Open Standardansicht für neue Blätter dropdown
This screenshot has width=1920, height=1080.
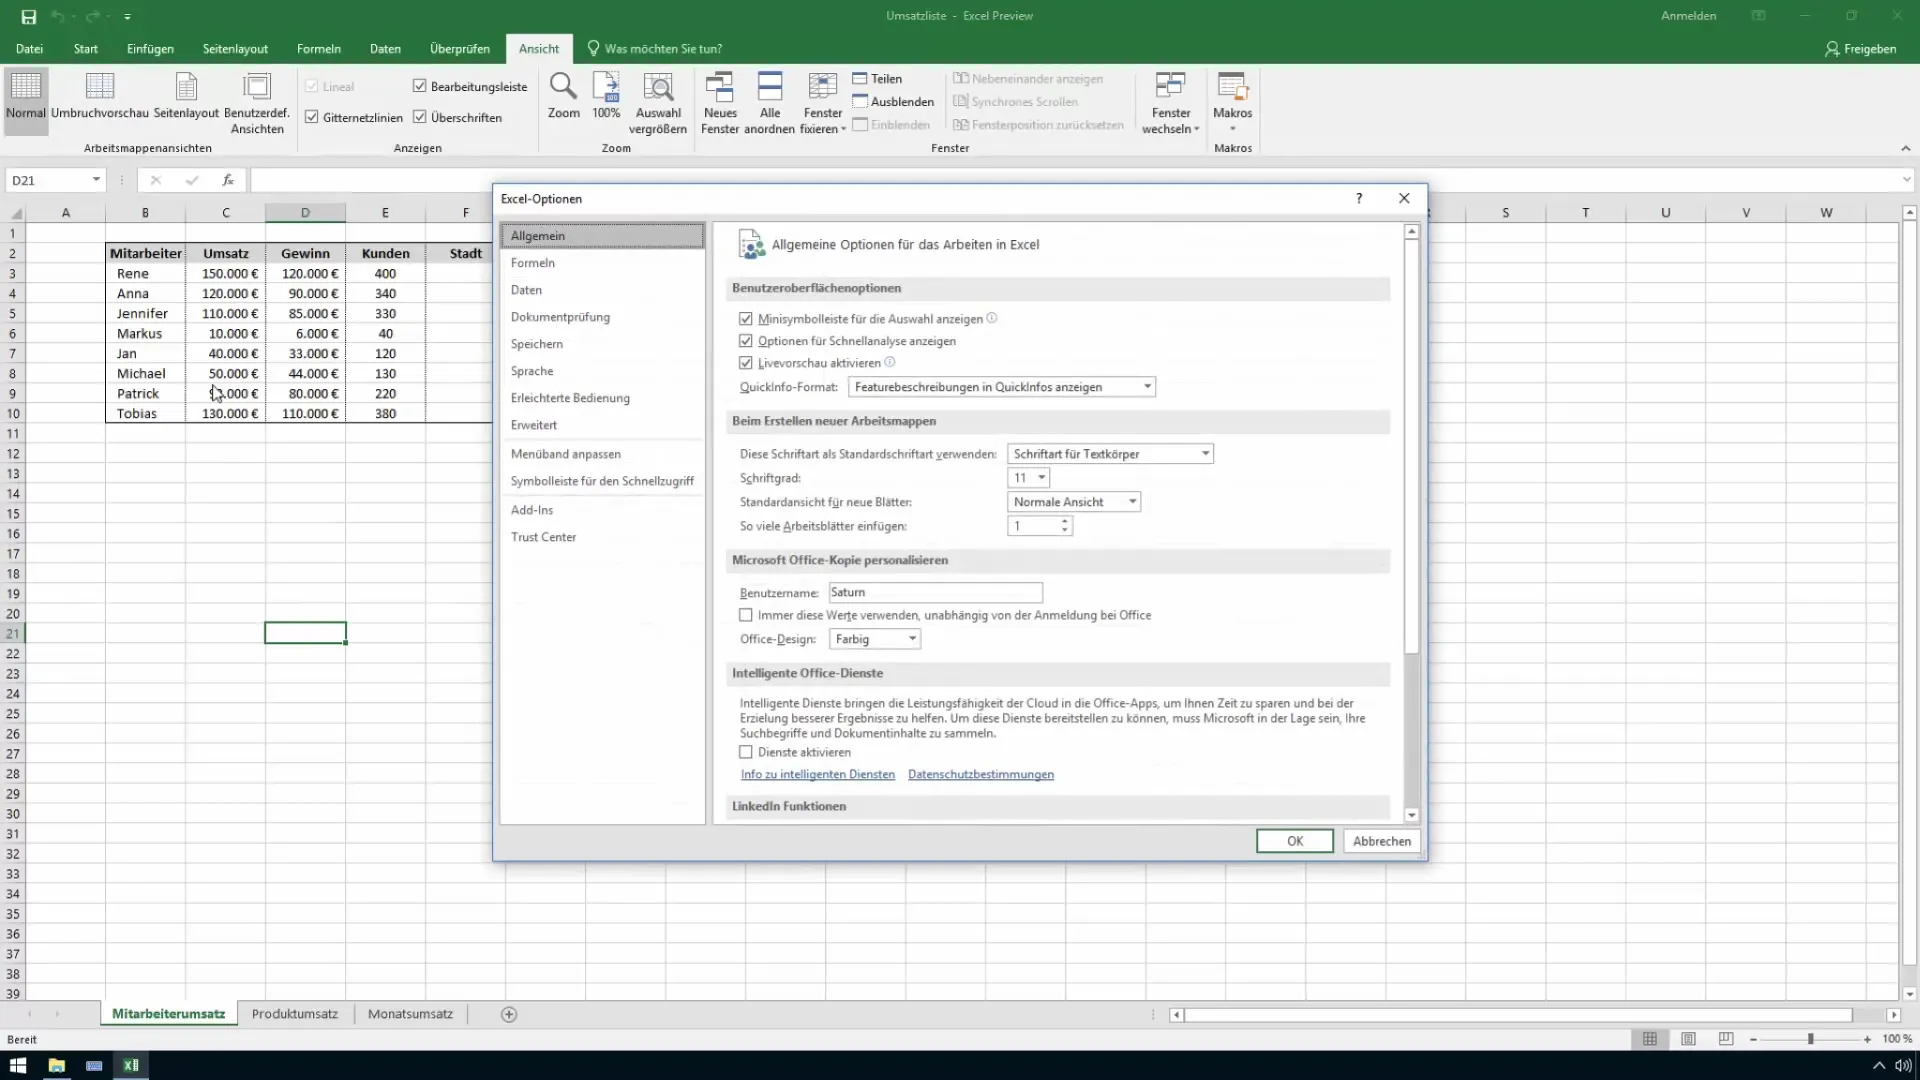point(1073,502)
